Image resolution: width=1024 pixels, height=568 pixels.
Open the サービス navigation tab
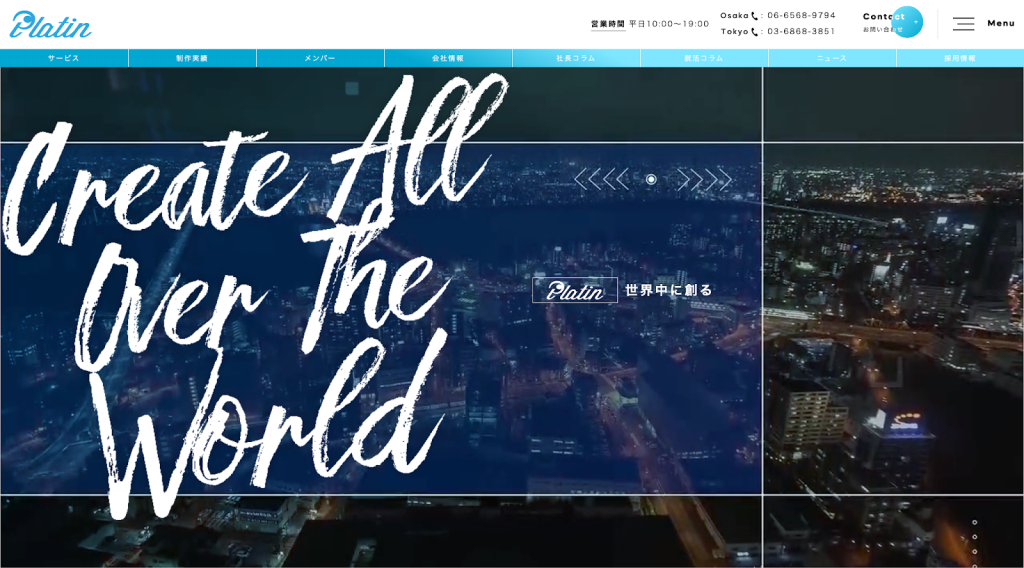64,58
